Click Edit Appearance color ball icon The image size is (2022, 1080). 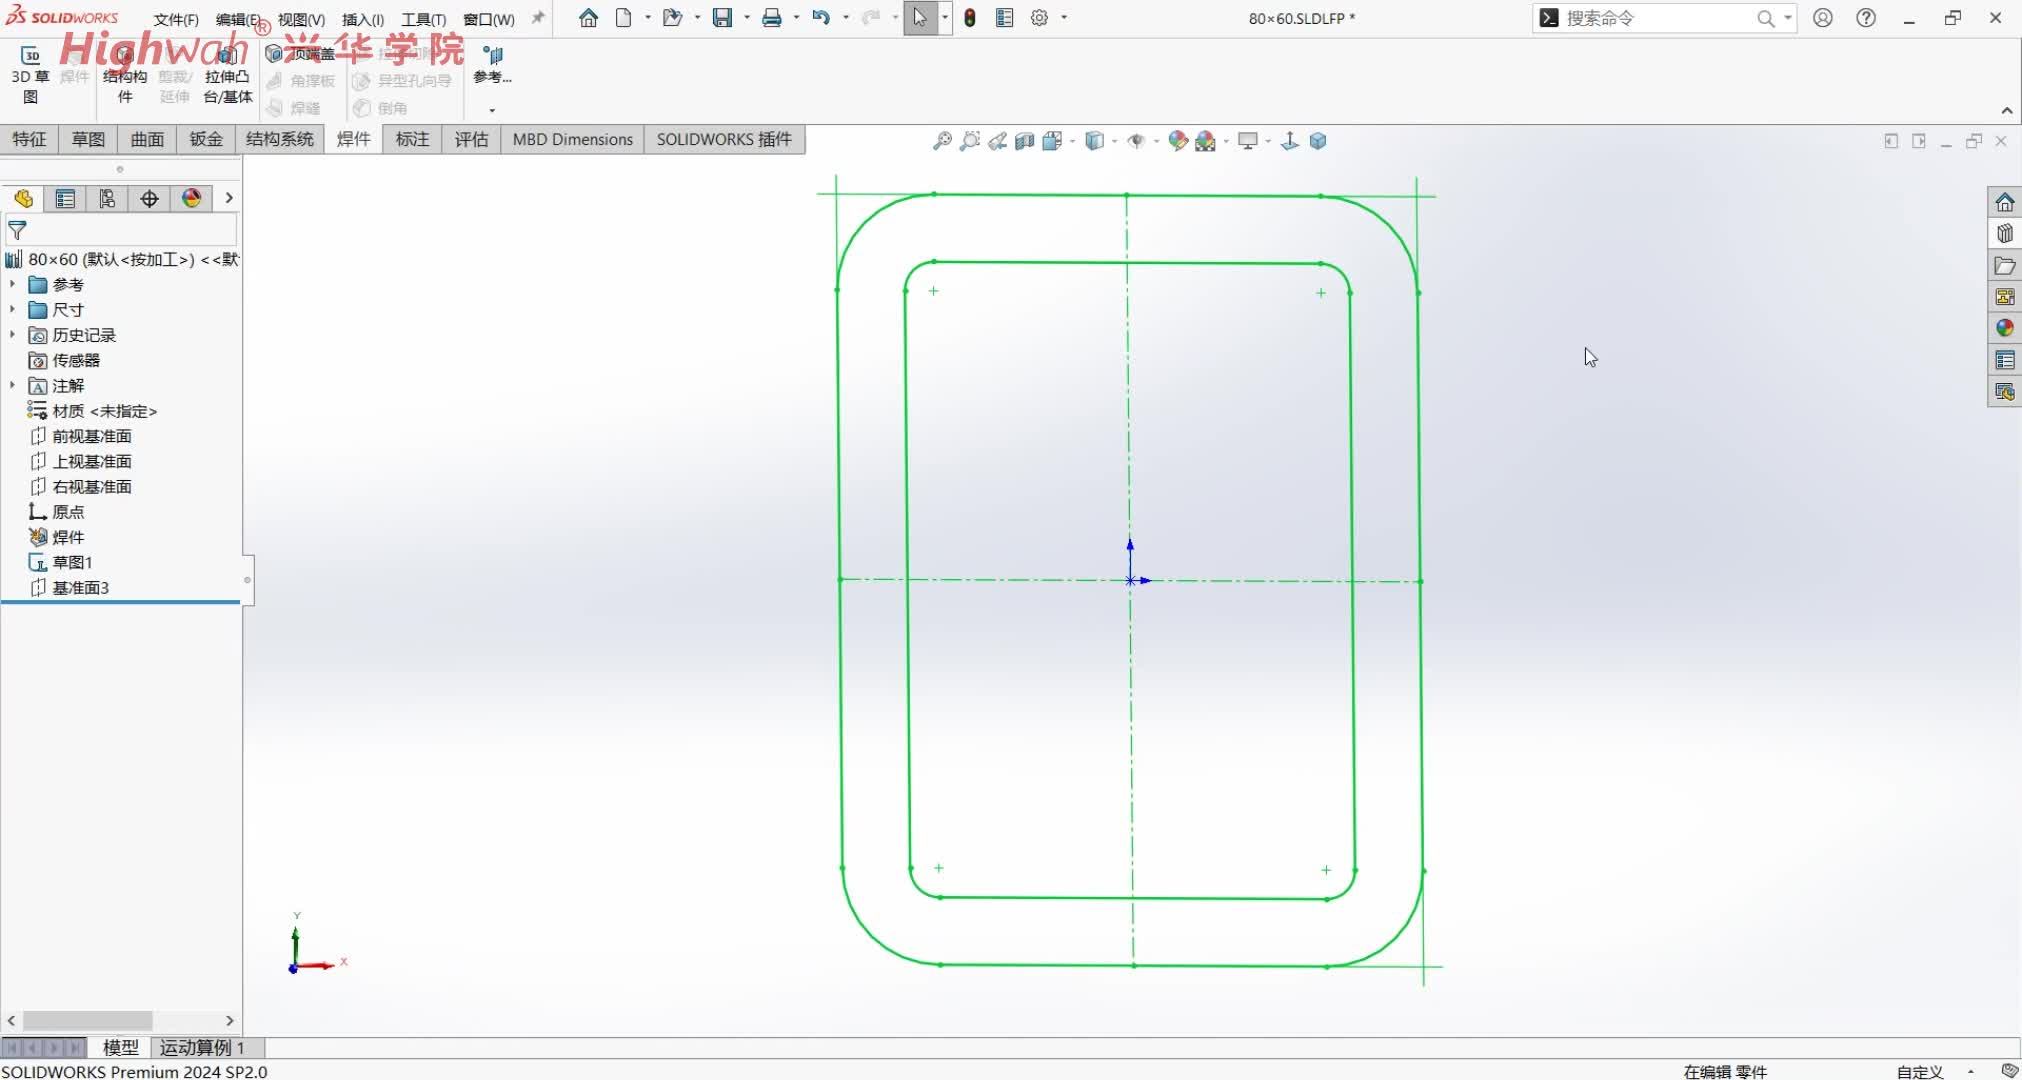click(x=1177, y=141)
